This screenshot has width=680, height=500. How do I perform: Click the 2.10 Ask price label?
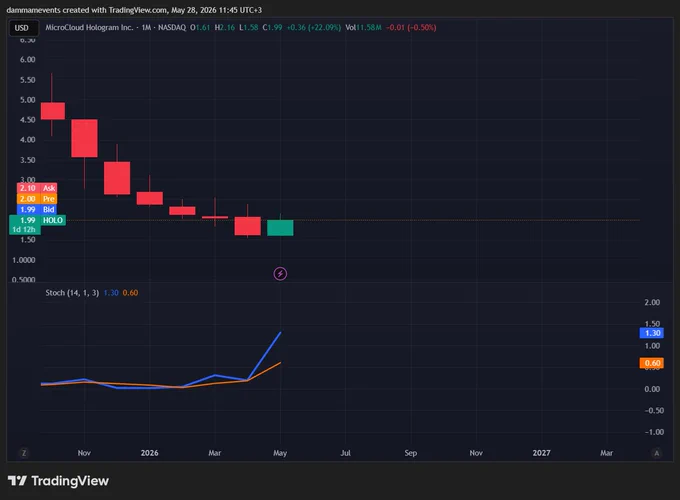[x=37, y=188]
